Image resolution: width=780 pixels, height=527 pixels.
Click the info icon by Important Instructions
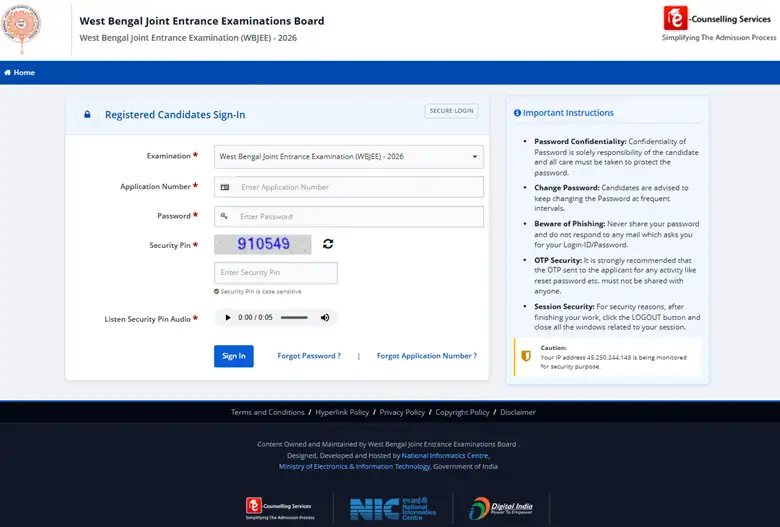click(x=517, y=113)
